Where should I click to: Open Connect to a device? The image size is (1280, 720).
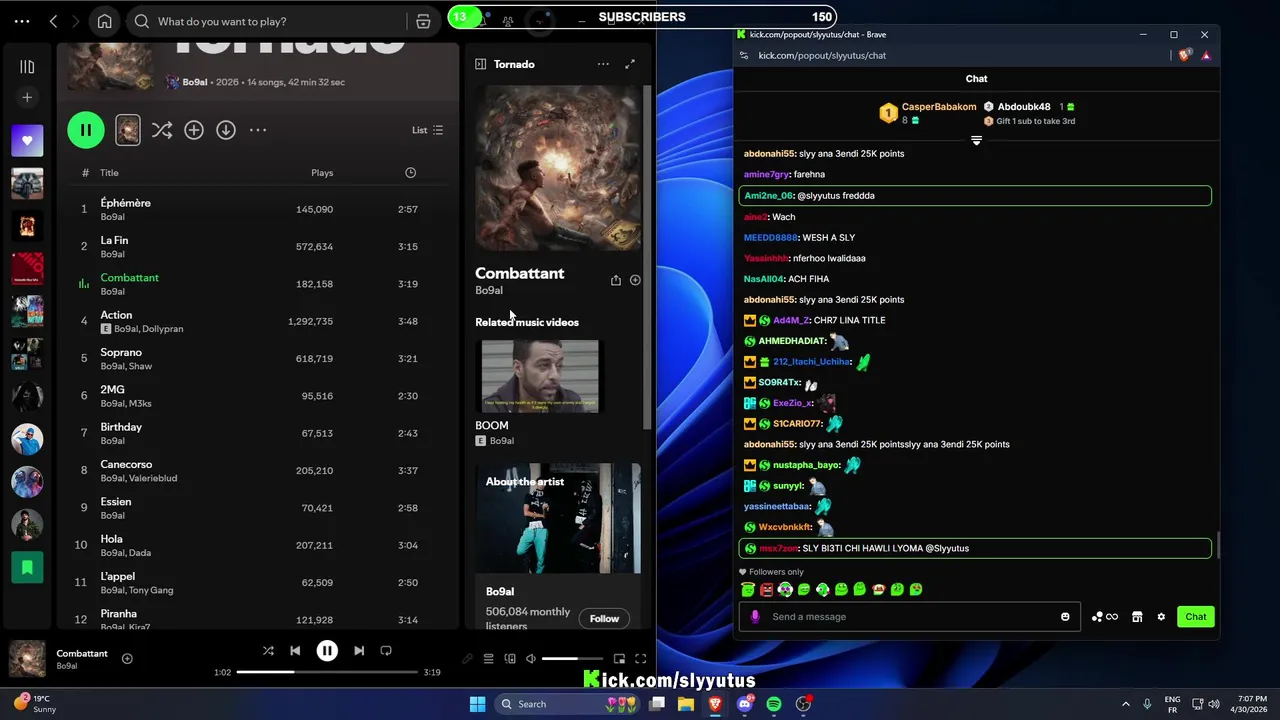coord(510,659)
